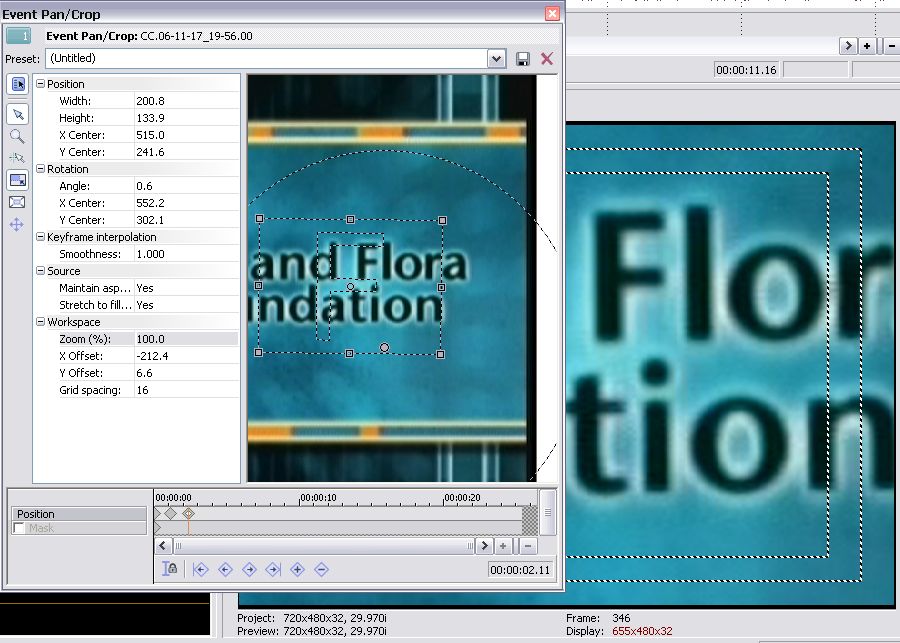The image size is (900, 643).
Task: Toggle Lock Aspect Ratio icon
Action: coord(18,180)
